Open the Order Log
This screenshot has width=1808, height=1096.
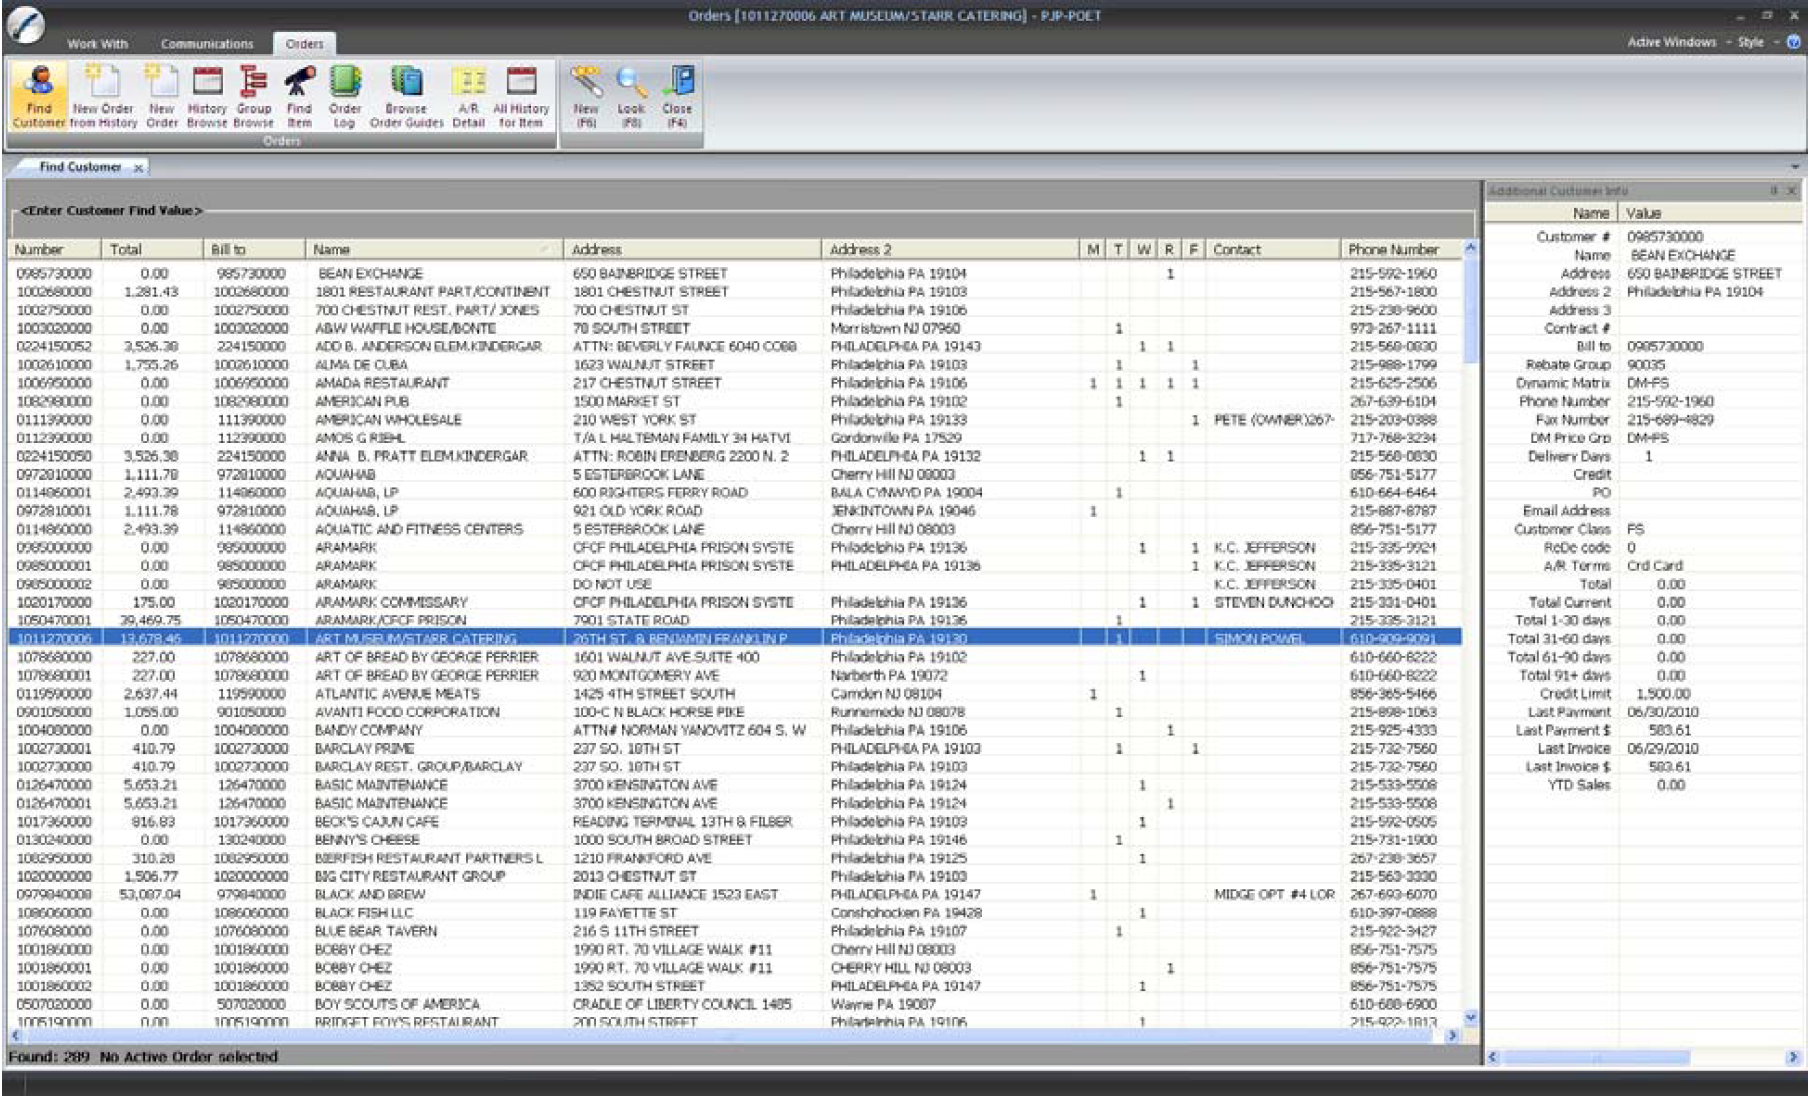345,96
